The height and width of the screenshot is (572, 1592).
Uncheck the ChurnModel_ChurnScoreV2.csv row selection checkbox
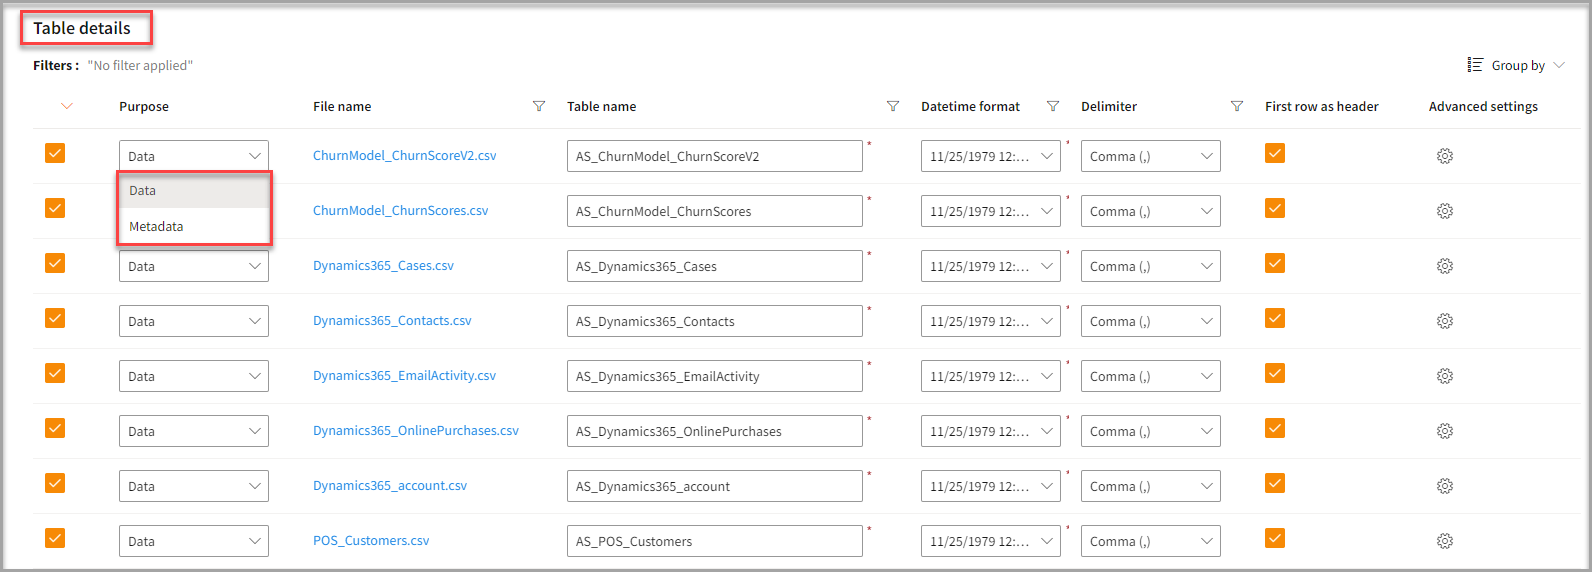coord(55,153)
